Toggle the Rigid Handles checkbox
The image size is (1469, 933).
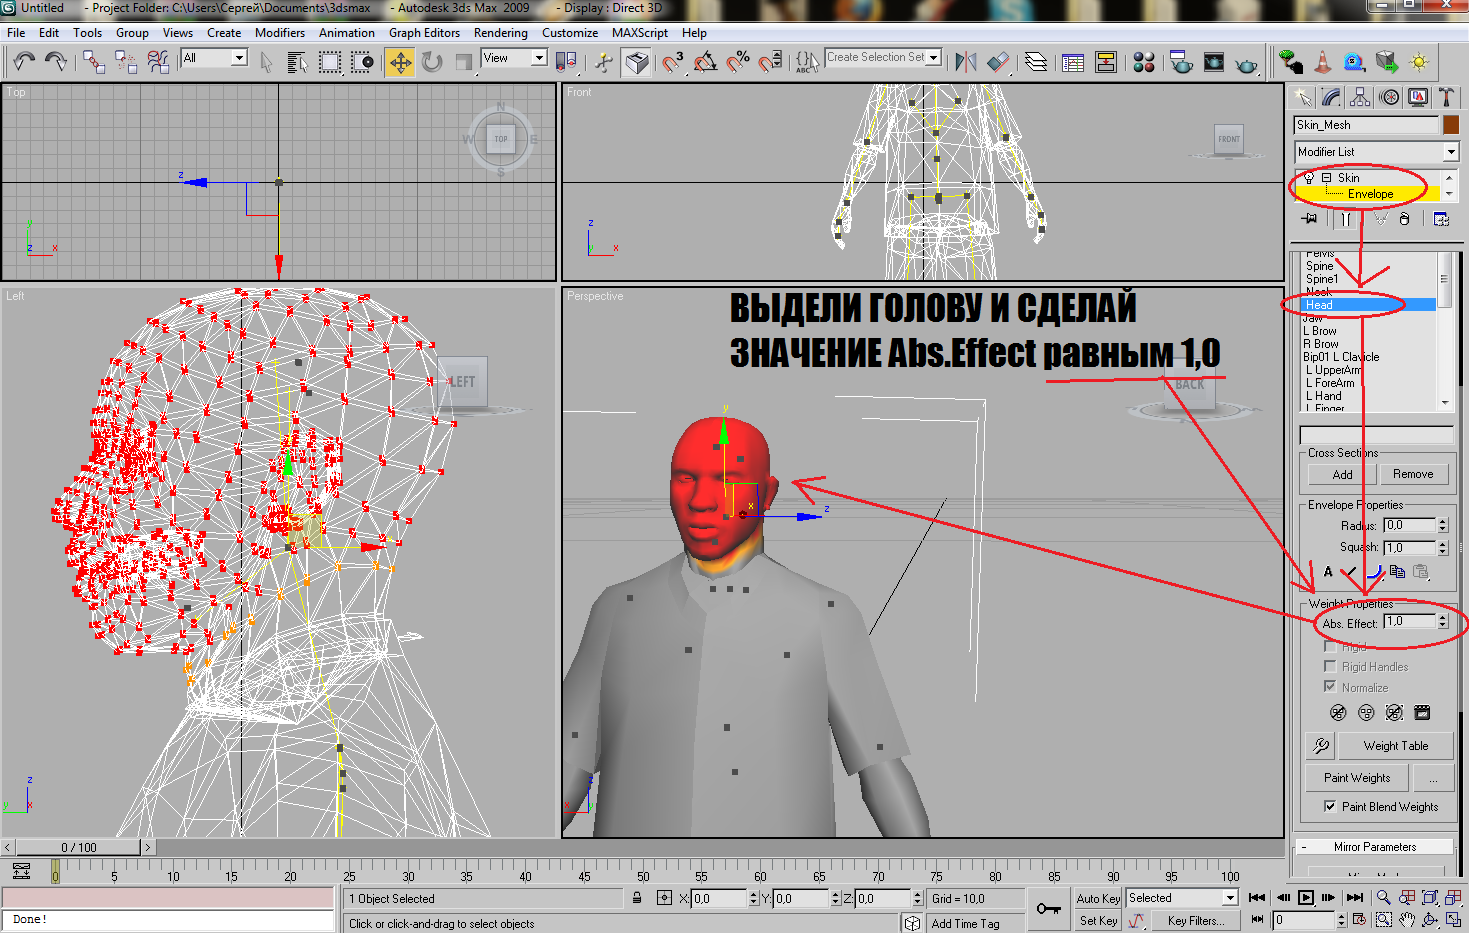(x=1330, y=666)
